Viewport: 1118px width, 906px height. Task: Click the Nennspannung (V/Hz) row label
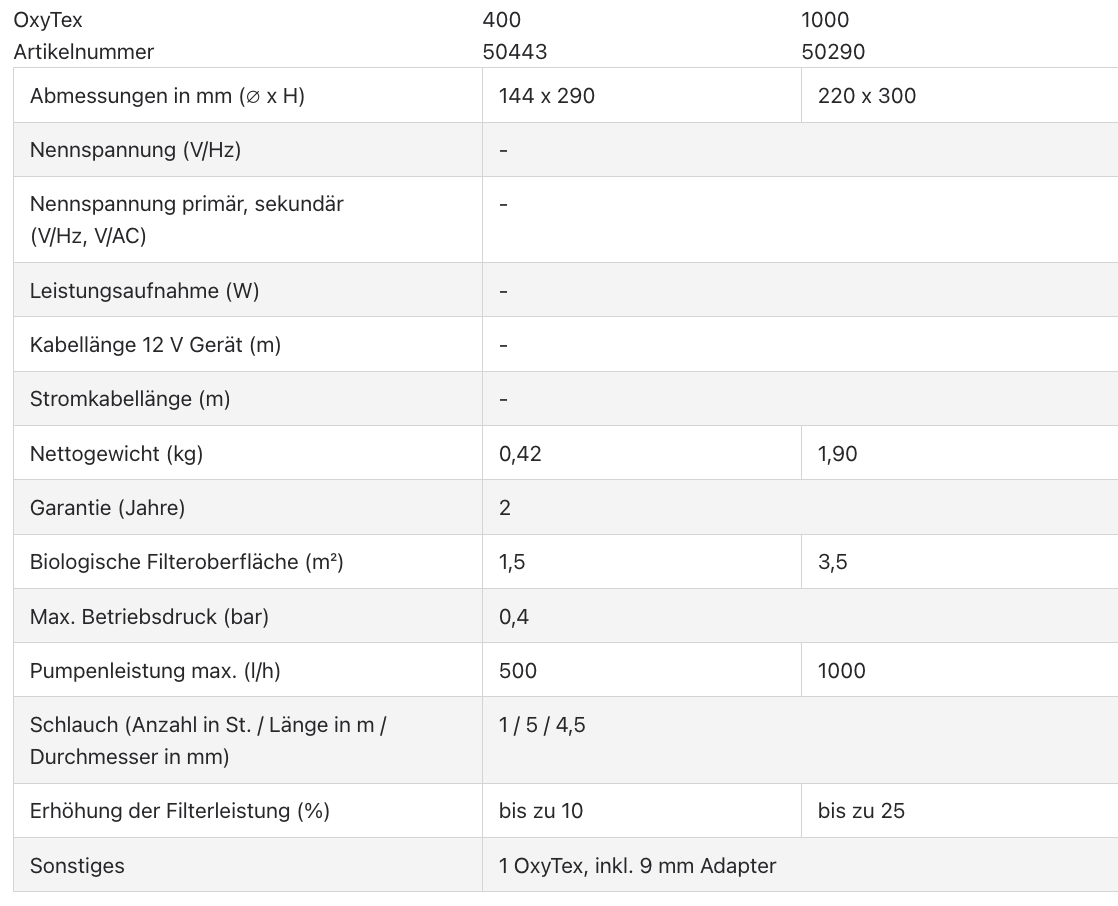pyautogui.click(x=135, y=150)
